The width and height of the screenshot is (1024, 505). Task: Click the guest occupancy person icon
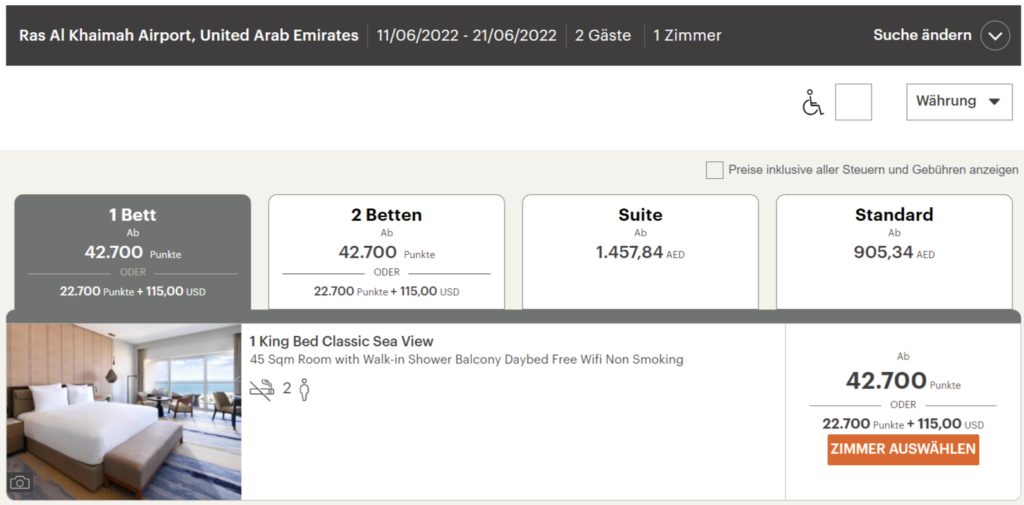pos(304,389)
